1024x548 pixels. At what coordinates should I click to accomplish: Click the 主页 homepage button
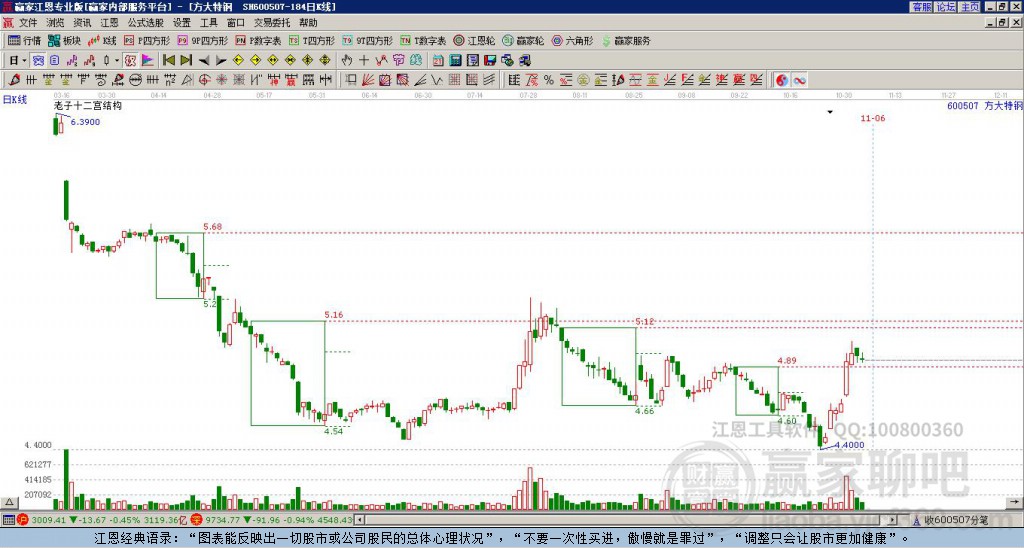970,7
